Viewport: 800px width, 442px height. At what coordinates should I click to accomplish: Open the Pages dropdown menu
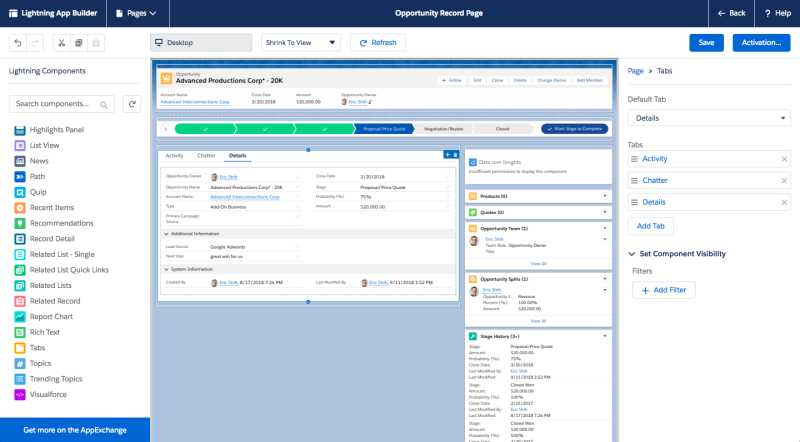click(x=137, y=13)
